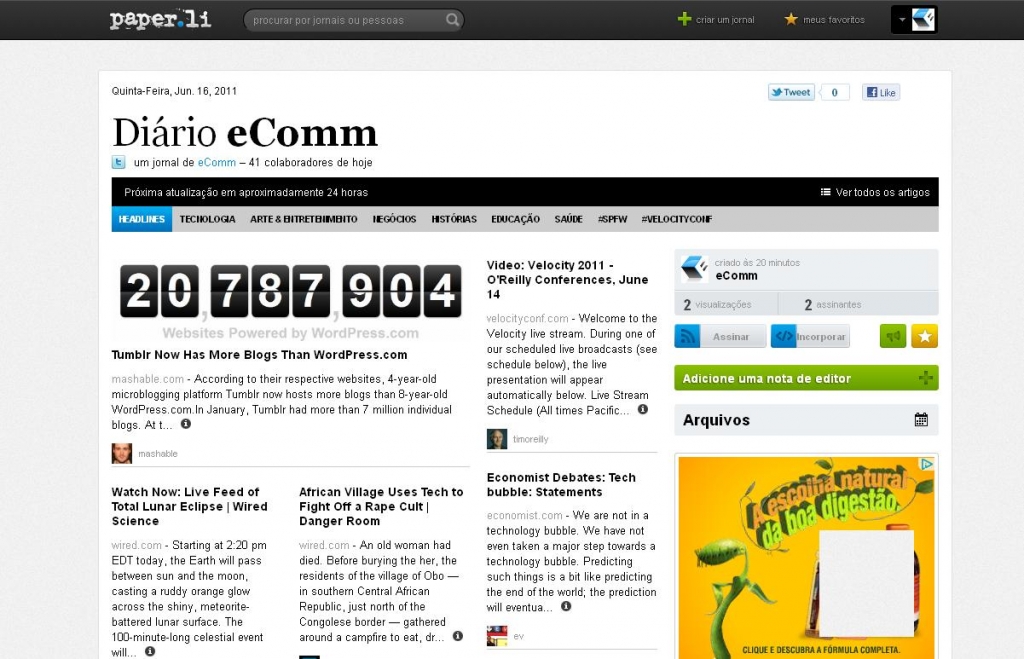
Task: Click the eComm logo in sidebar
Action: pyautogui.click(x=694, y=269)
